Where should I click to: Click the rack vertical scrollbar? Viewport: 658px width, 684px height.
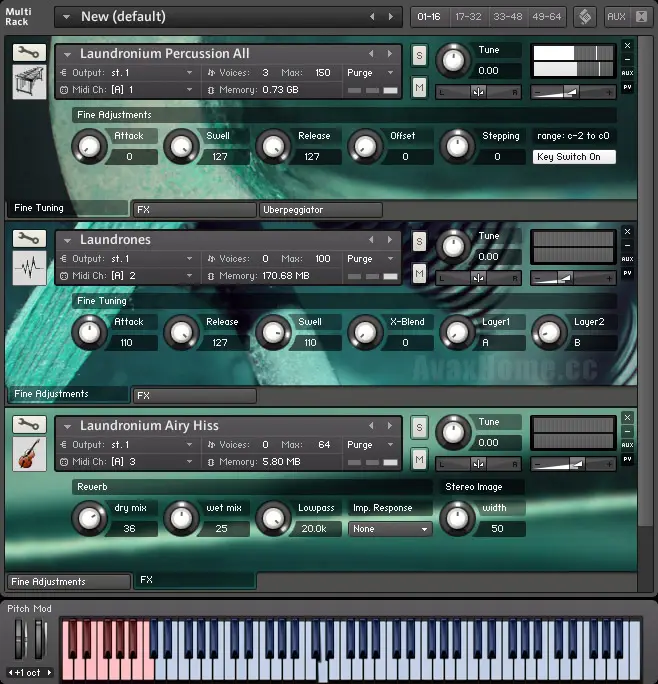645,279
